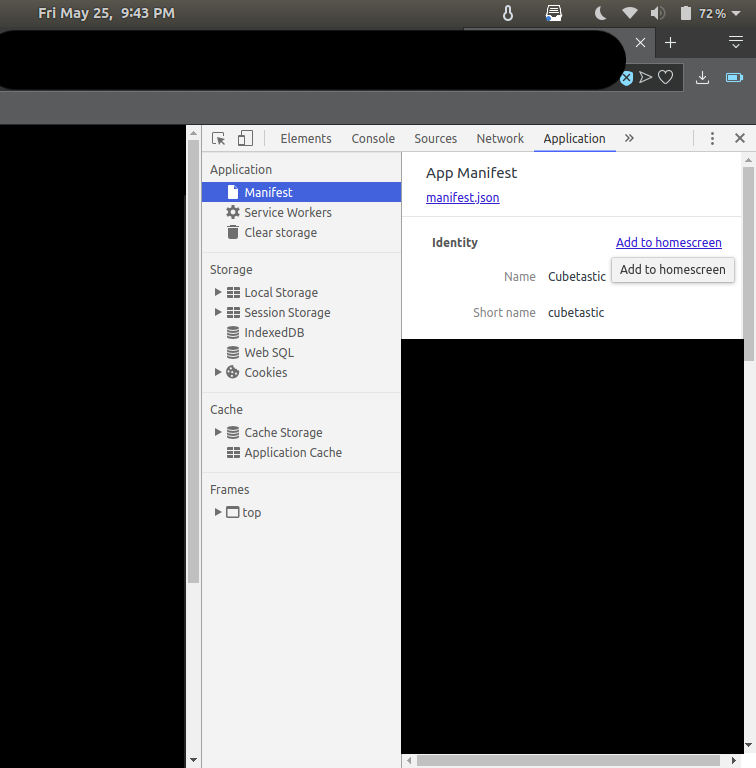Viewport: 756px width, 768px height.
Task: Switch to the Elements tab
Action: tap(306, 139)
